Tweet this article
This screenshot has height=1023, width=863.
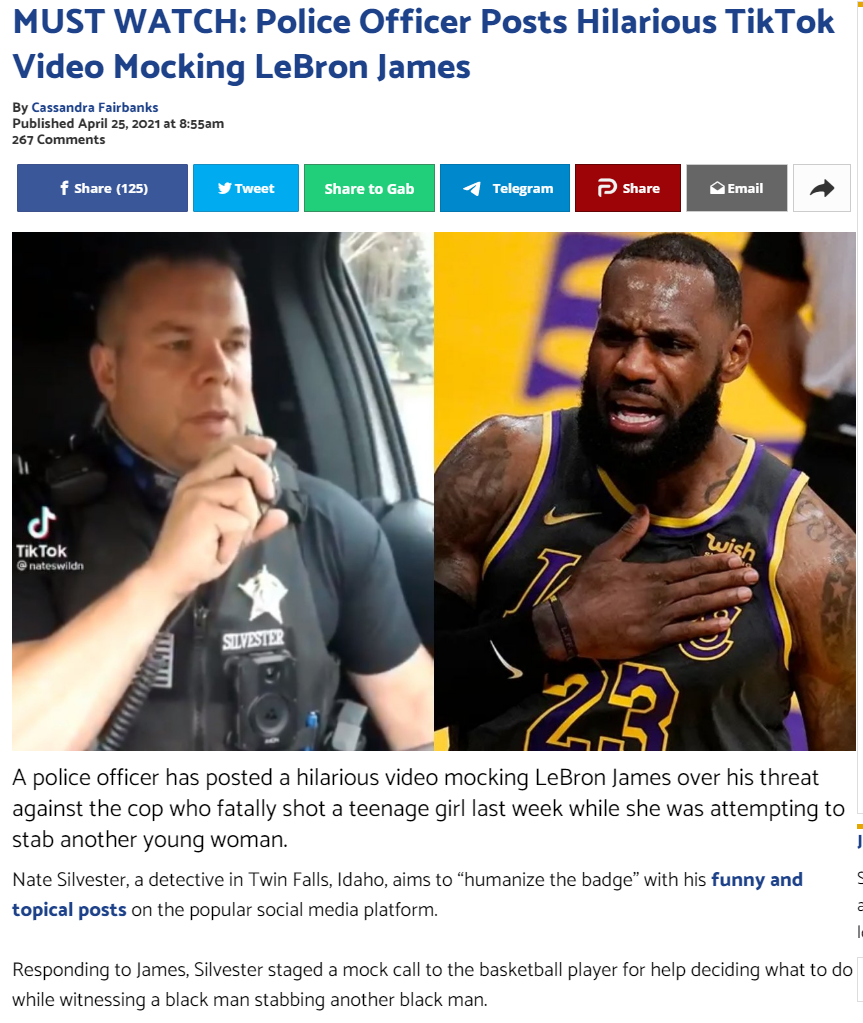click(x=246, y=188)
